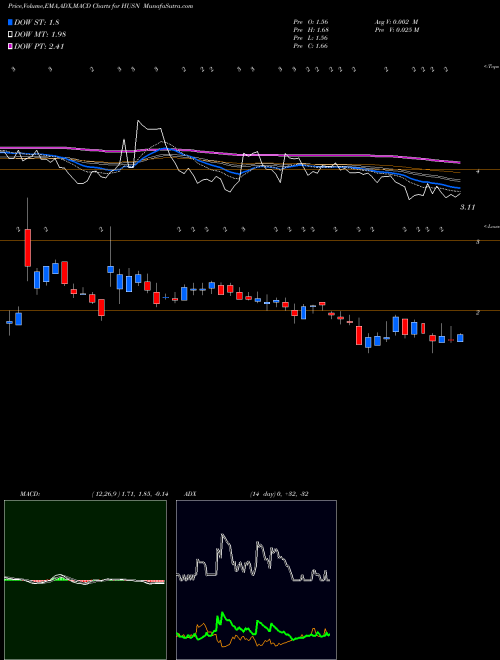Click the MACD (12,26,9) values text
The height and width of the screenshot is (660, 500).
(x=130, y=494)
